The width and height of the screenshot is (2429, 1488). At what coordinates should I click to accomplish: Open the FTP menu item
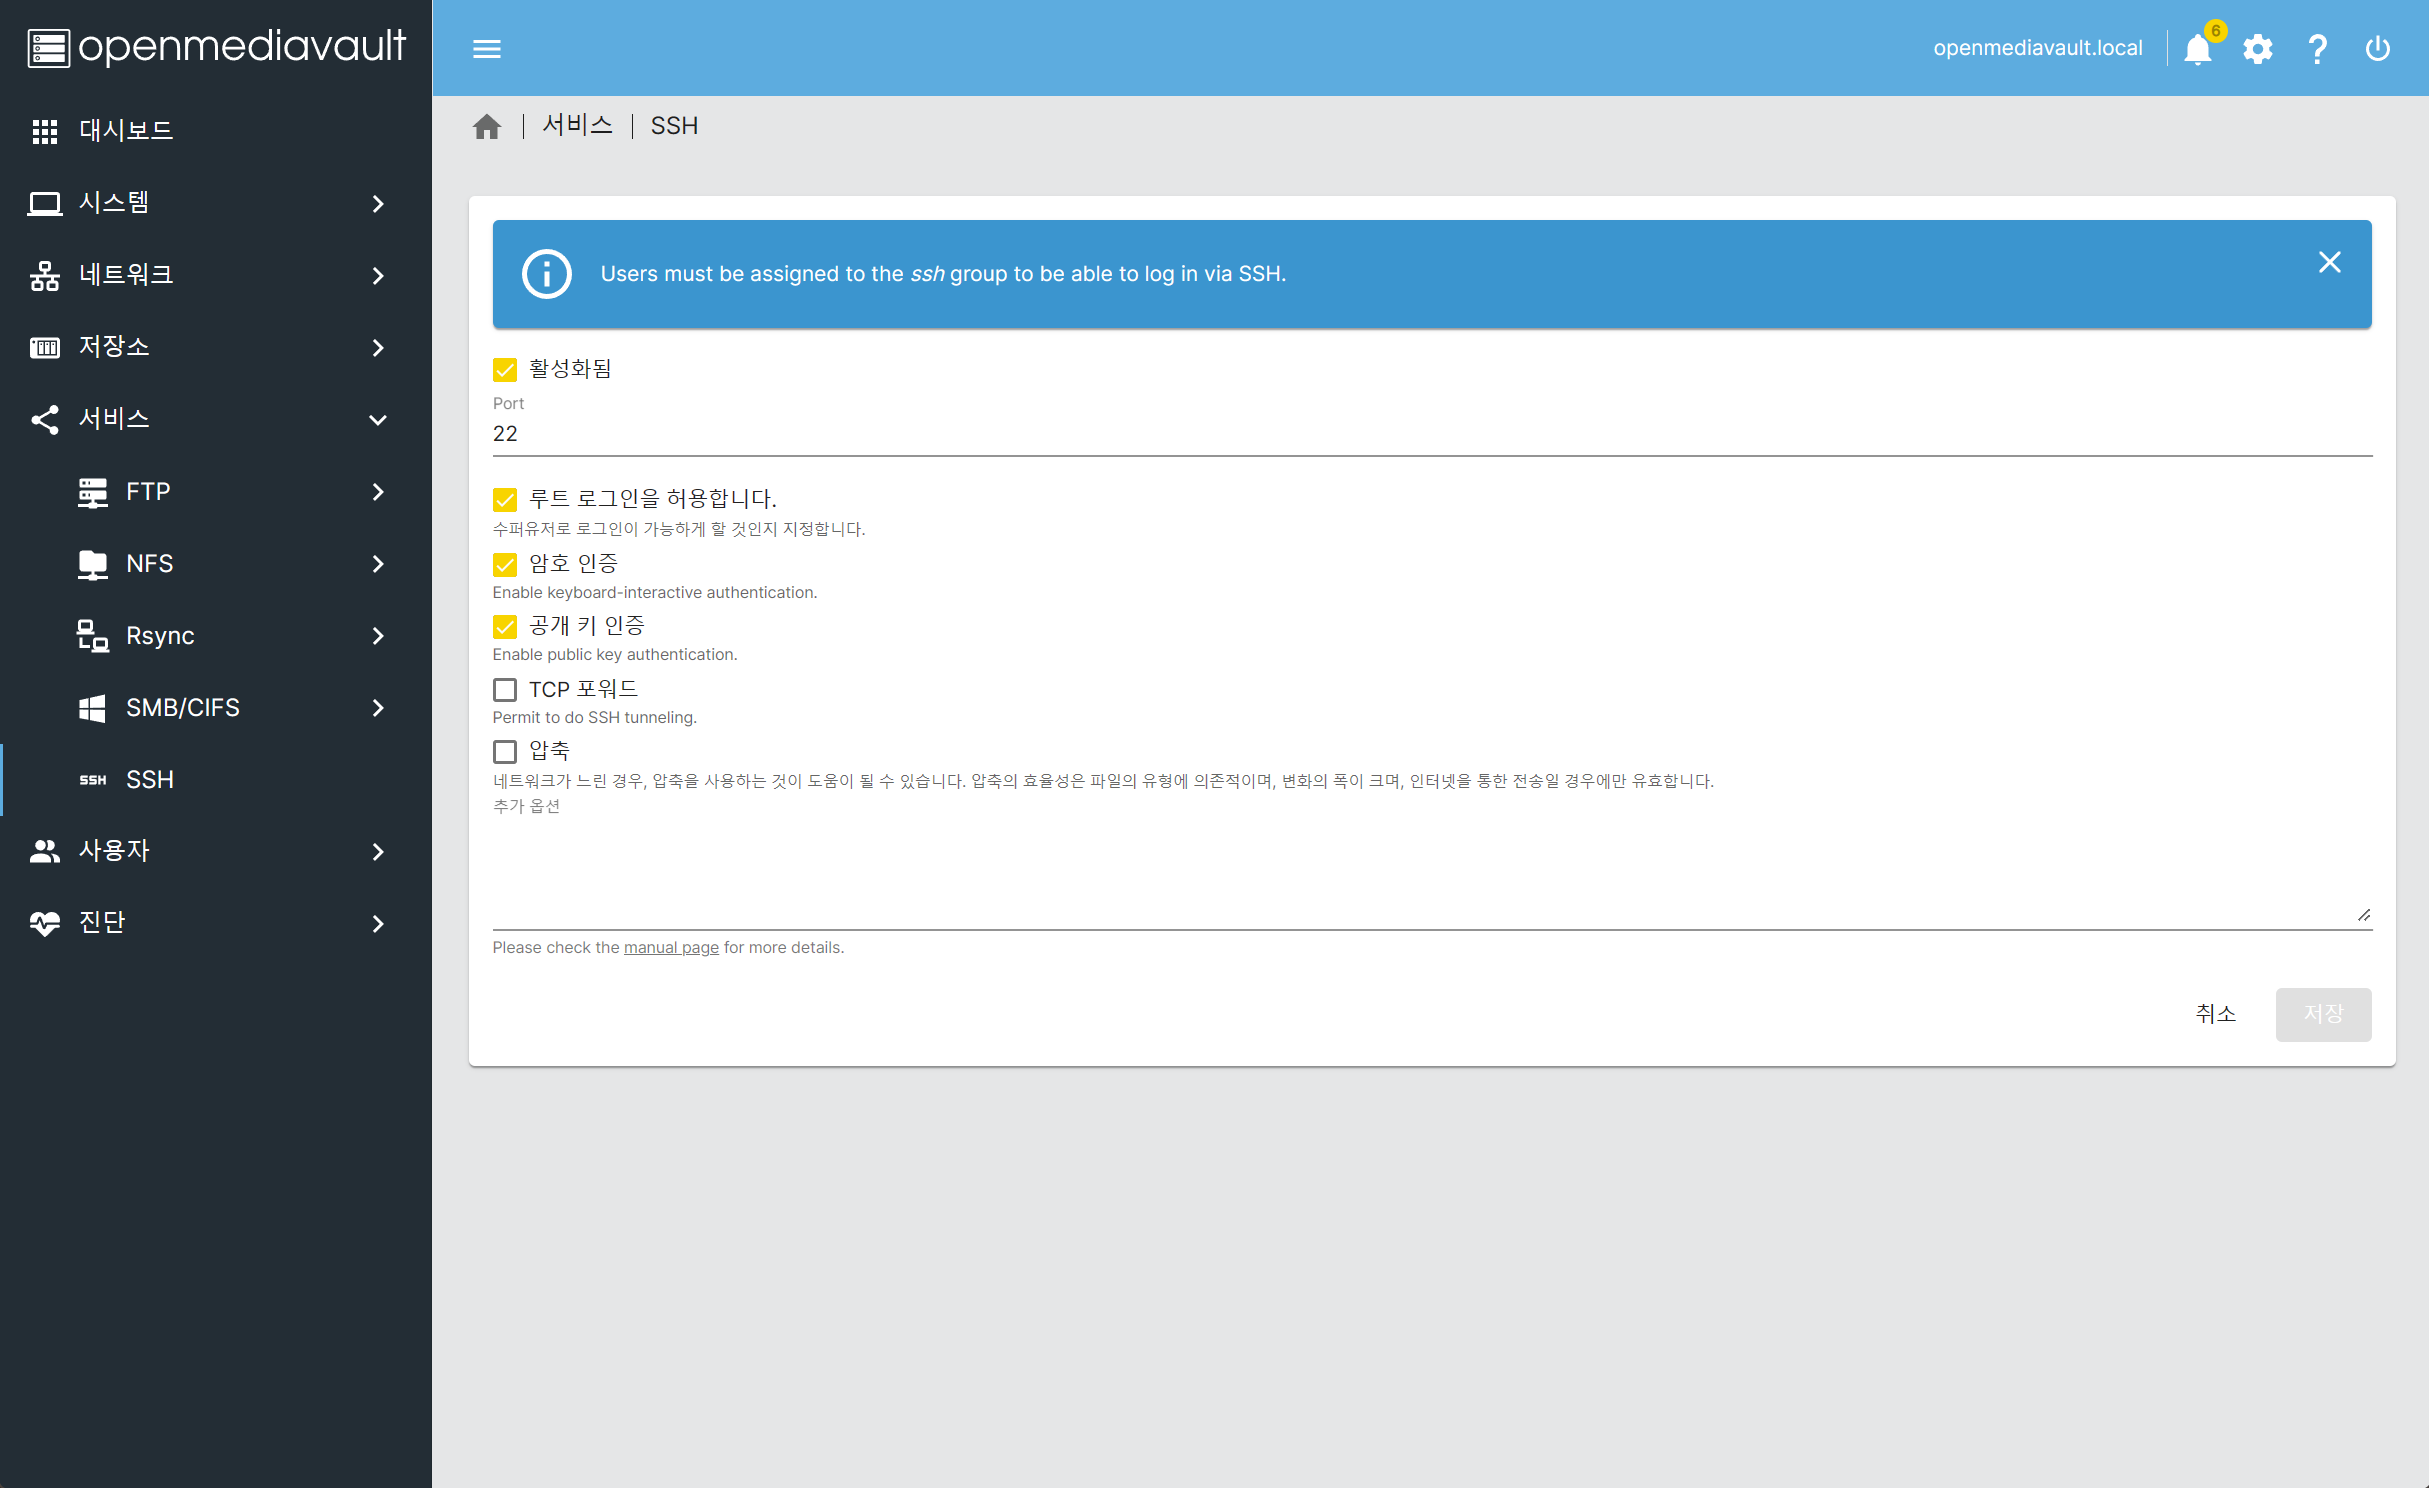(x=216, y=492)
